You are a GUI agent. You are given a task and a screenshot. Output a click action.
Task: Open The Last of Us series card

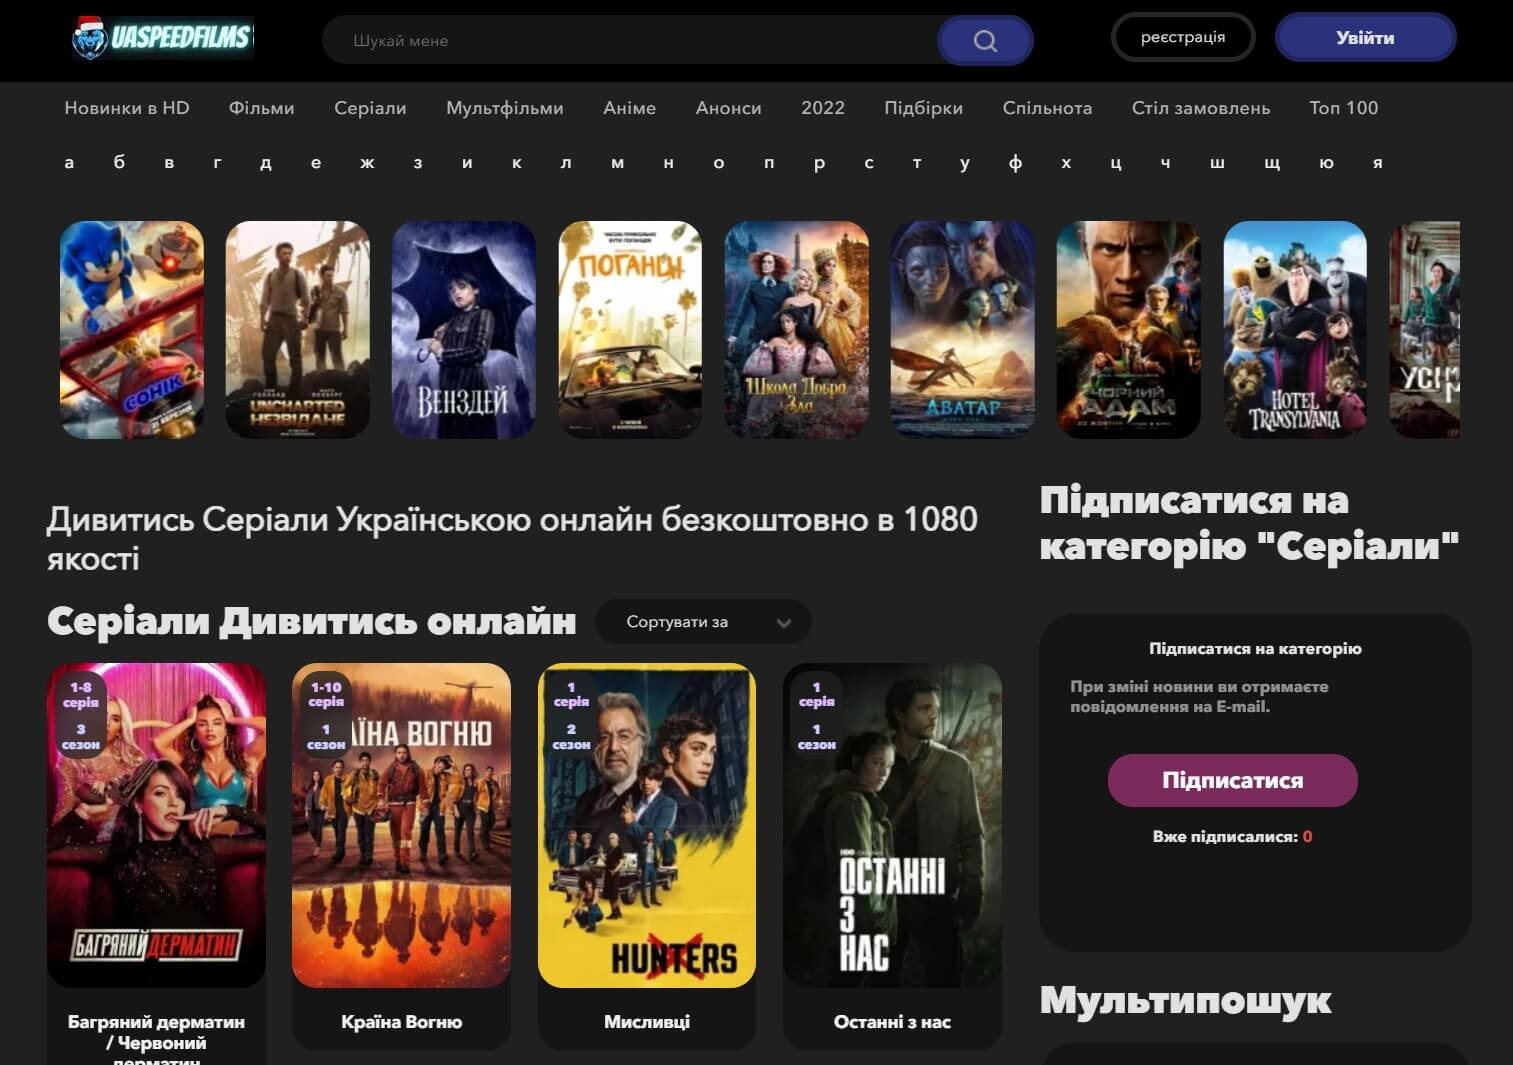click(892, 825)
